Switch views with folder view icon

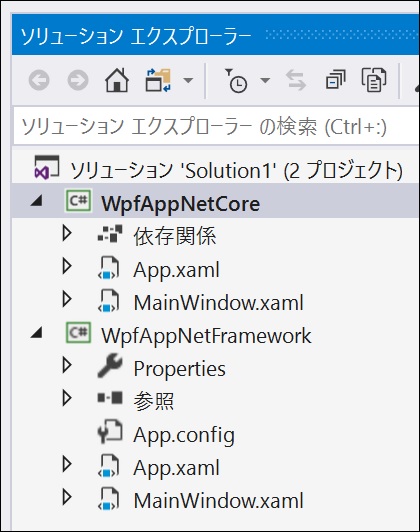pyautogui.click(x=158, y=80)
